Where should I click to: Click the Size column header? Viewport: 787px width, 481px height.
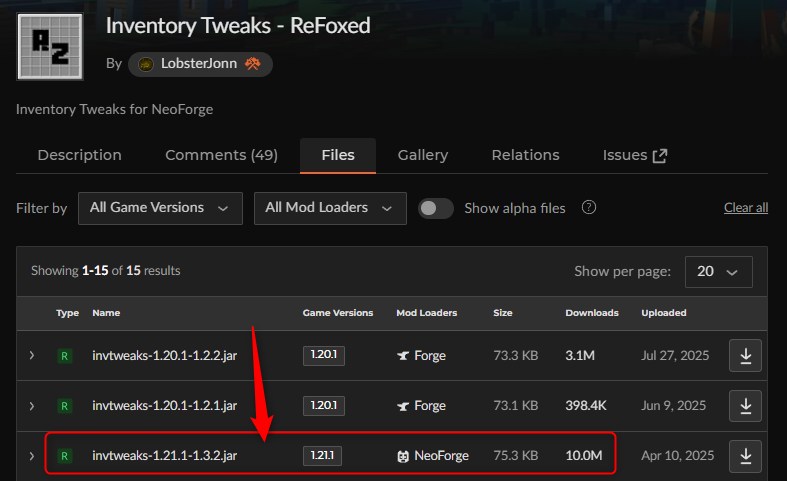pyautogui.click(x=502, y=313)
